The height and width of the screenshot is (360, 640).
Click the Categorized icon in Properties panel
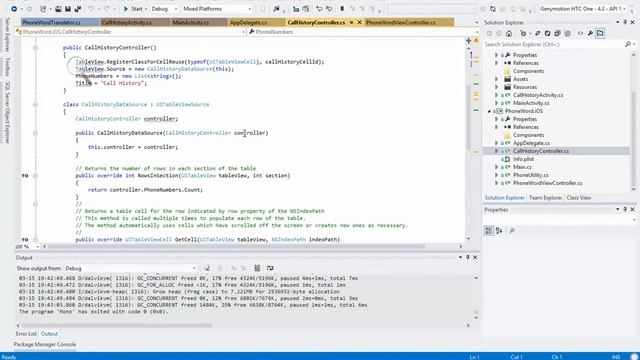(489, 231)
